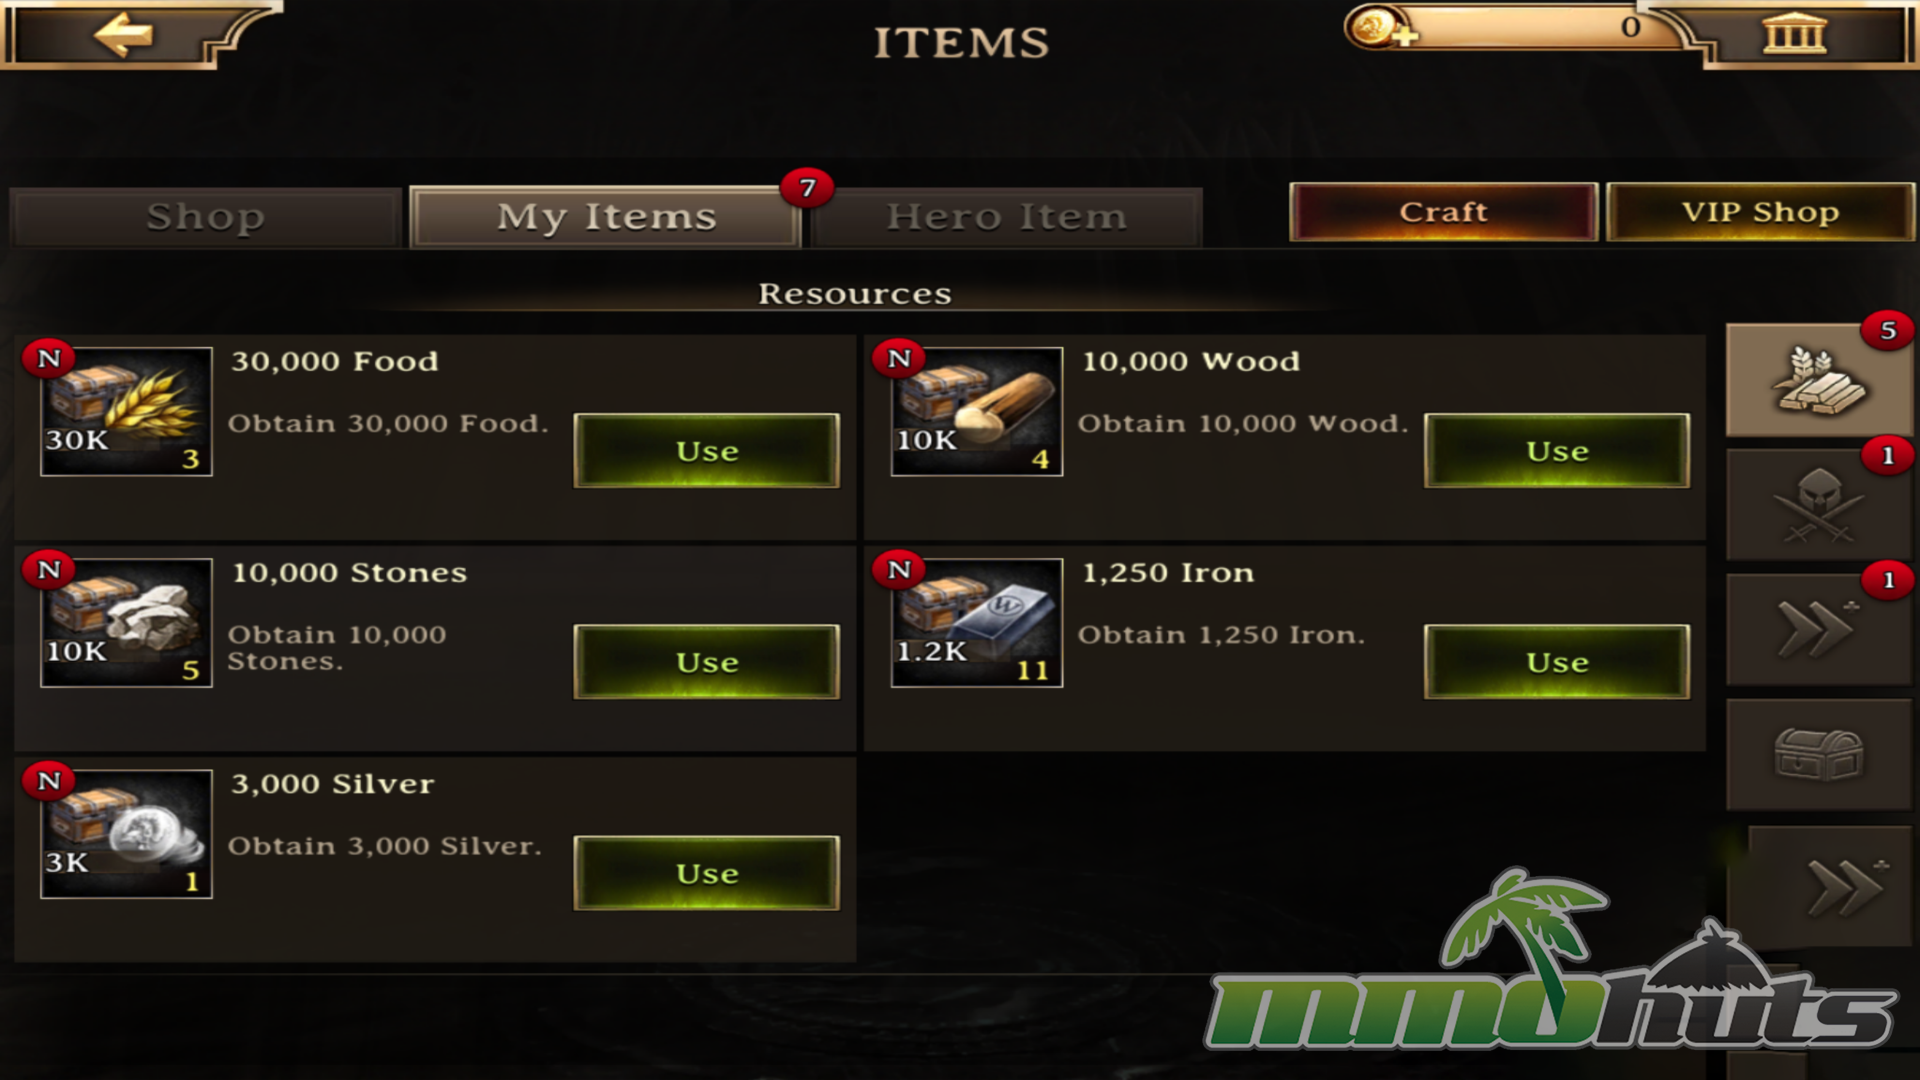
Task: Use the 10,000 Wood item
Action: coord(1557,451)
